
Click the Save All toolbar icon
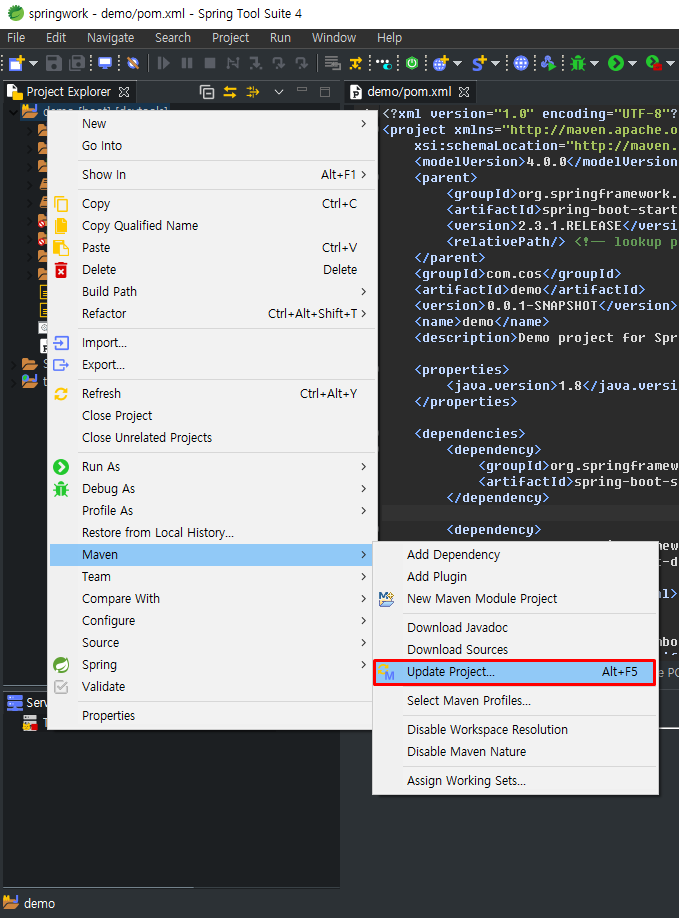[x=77, y=63]
